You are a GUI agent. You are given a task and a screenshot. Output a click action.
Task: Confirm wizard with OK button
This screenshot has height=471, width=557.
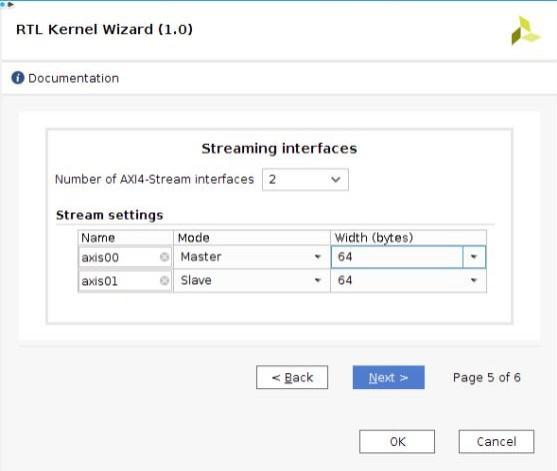pyautogui.click(x=397, y=442)
